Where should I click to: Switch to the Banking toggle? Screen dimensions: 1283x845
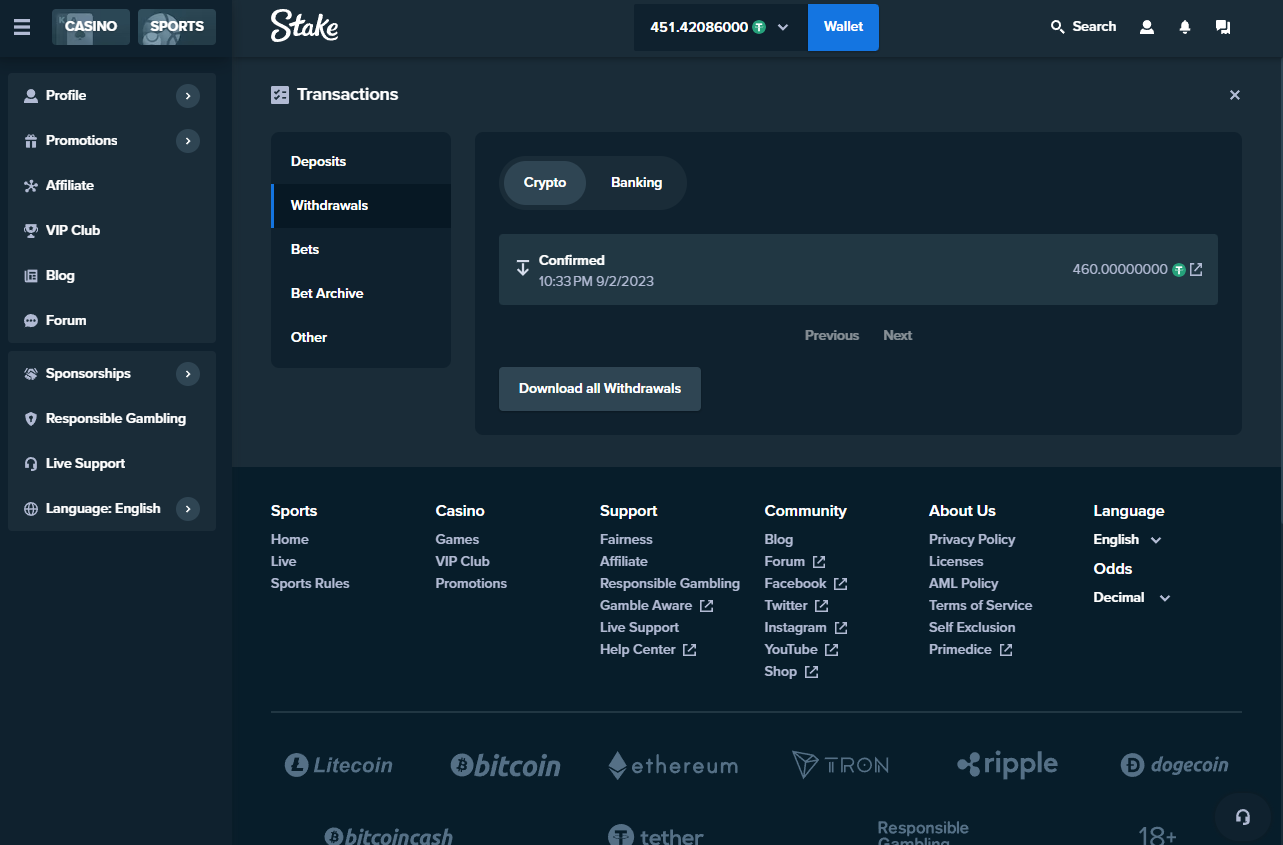(637, 183)
